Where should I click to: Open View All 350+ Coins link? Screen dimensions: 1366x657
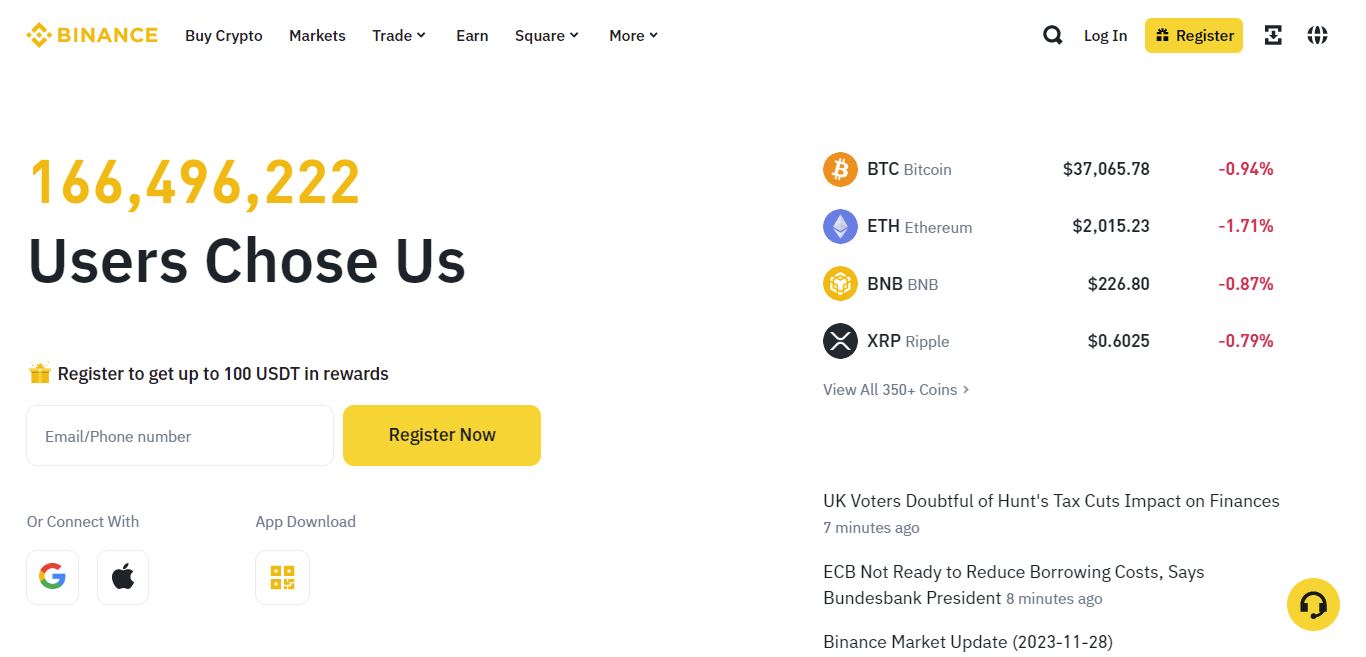pos(896,389)
